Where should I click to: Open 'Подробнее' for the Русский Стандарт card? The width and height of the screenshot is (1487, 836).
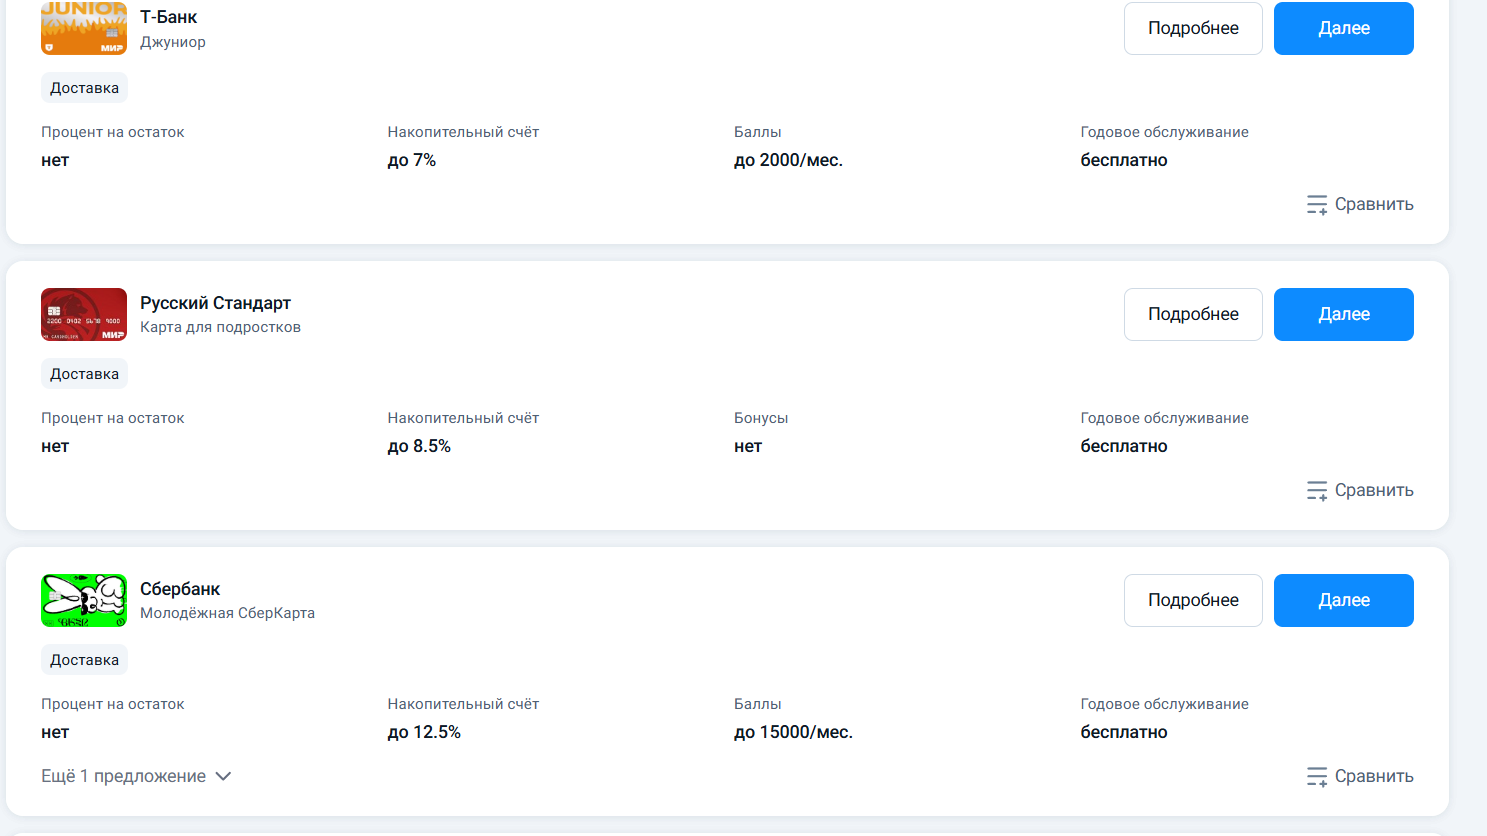1193,314
